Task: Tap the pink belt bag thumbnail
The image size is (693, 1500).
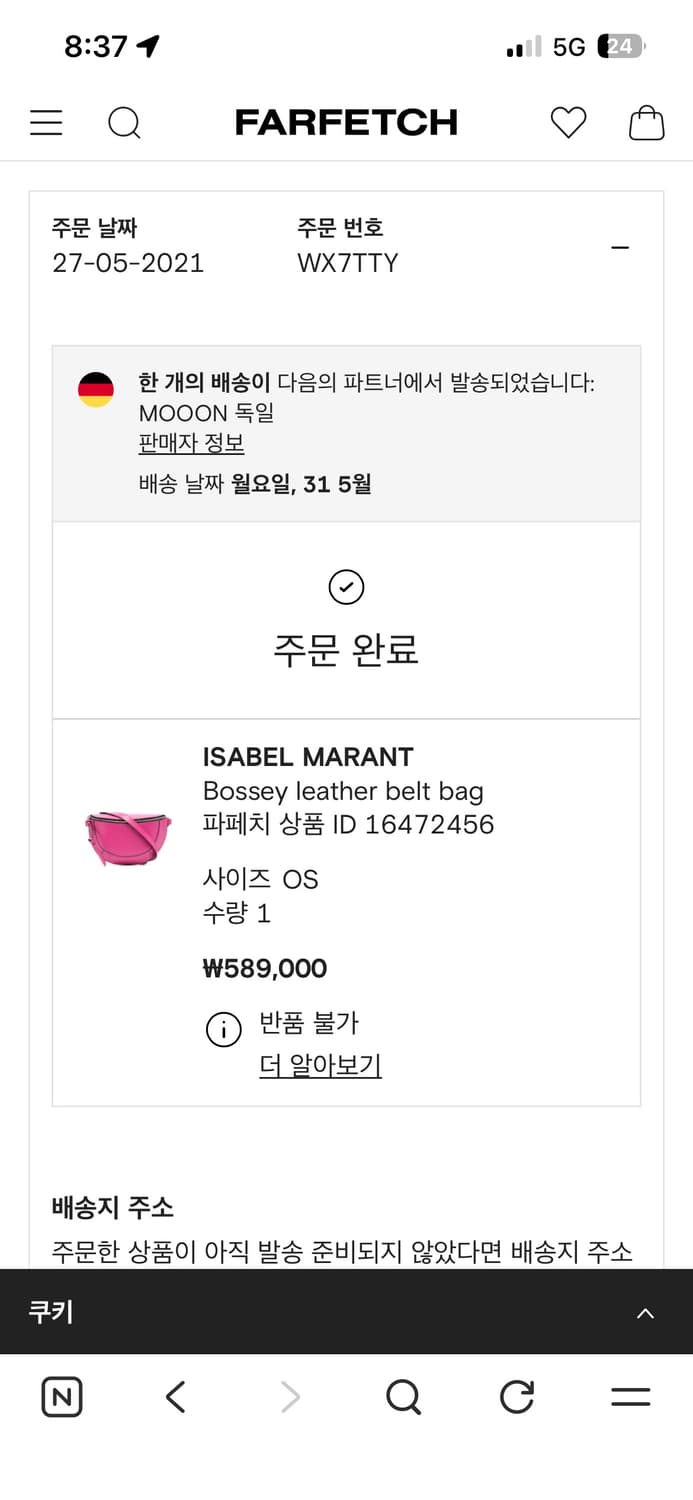Action: (128, 838)
